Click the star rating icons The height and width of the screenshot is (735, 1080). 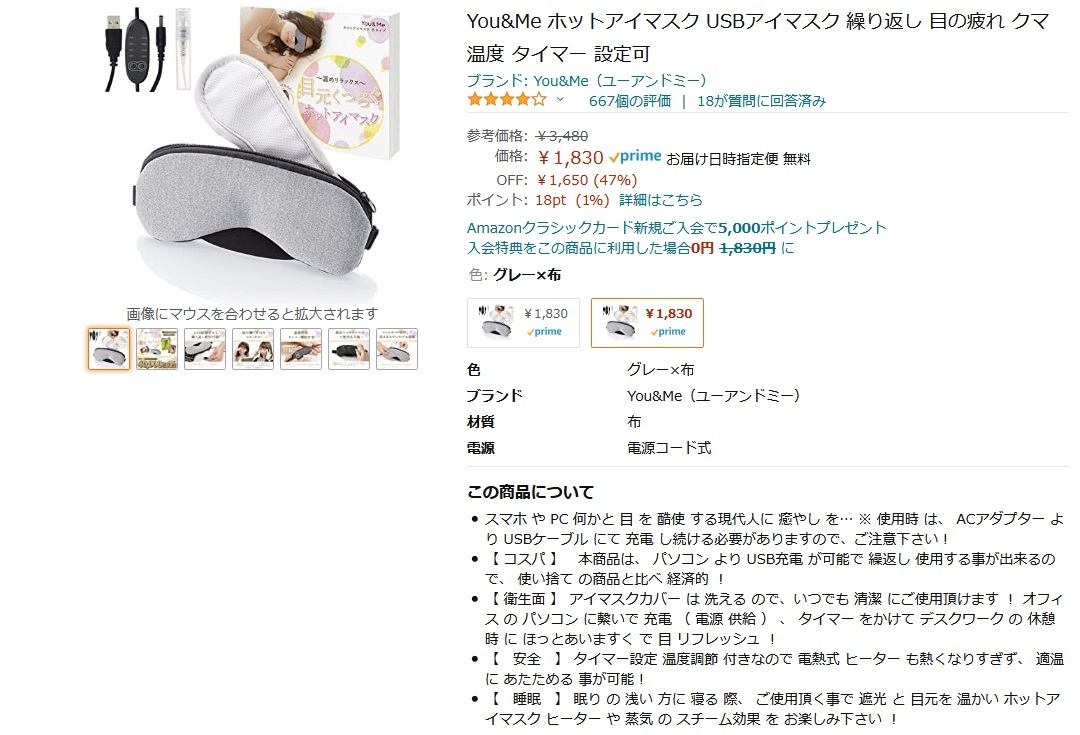pyautogui.click(x=507, y=101)
